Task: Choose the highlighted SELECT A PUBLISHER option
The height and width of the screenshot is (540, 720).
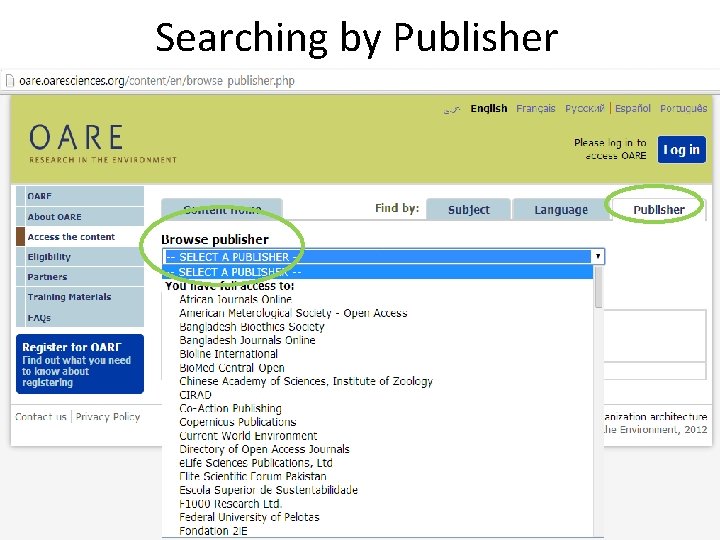Action: 378,272
